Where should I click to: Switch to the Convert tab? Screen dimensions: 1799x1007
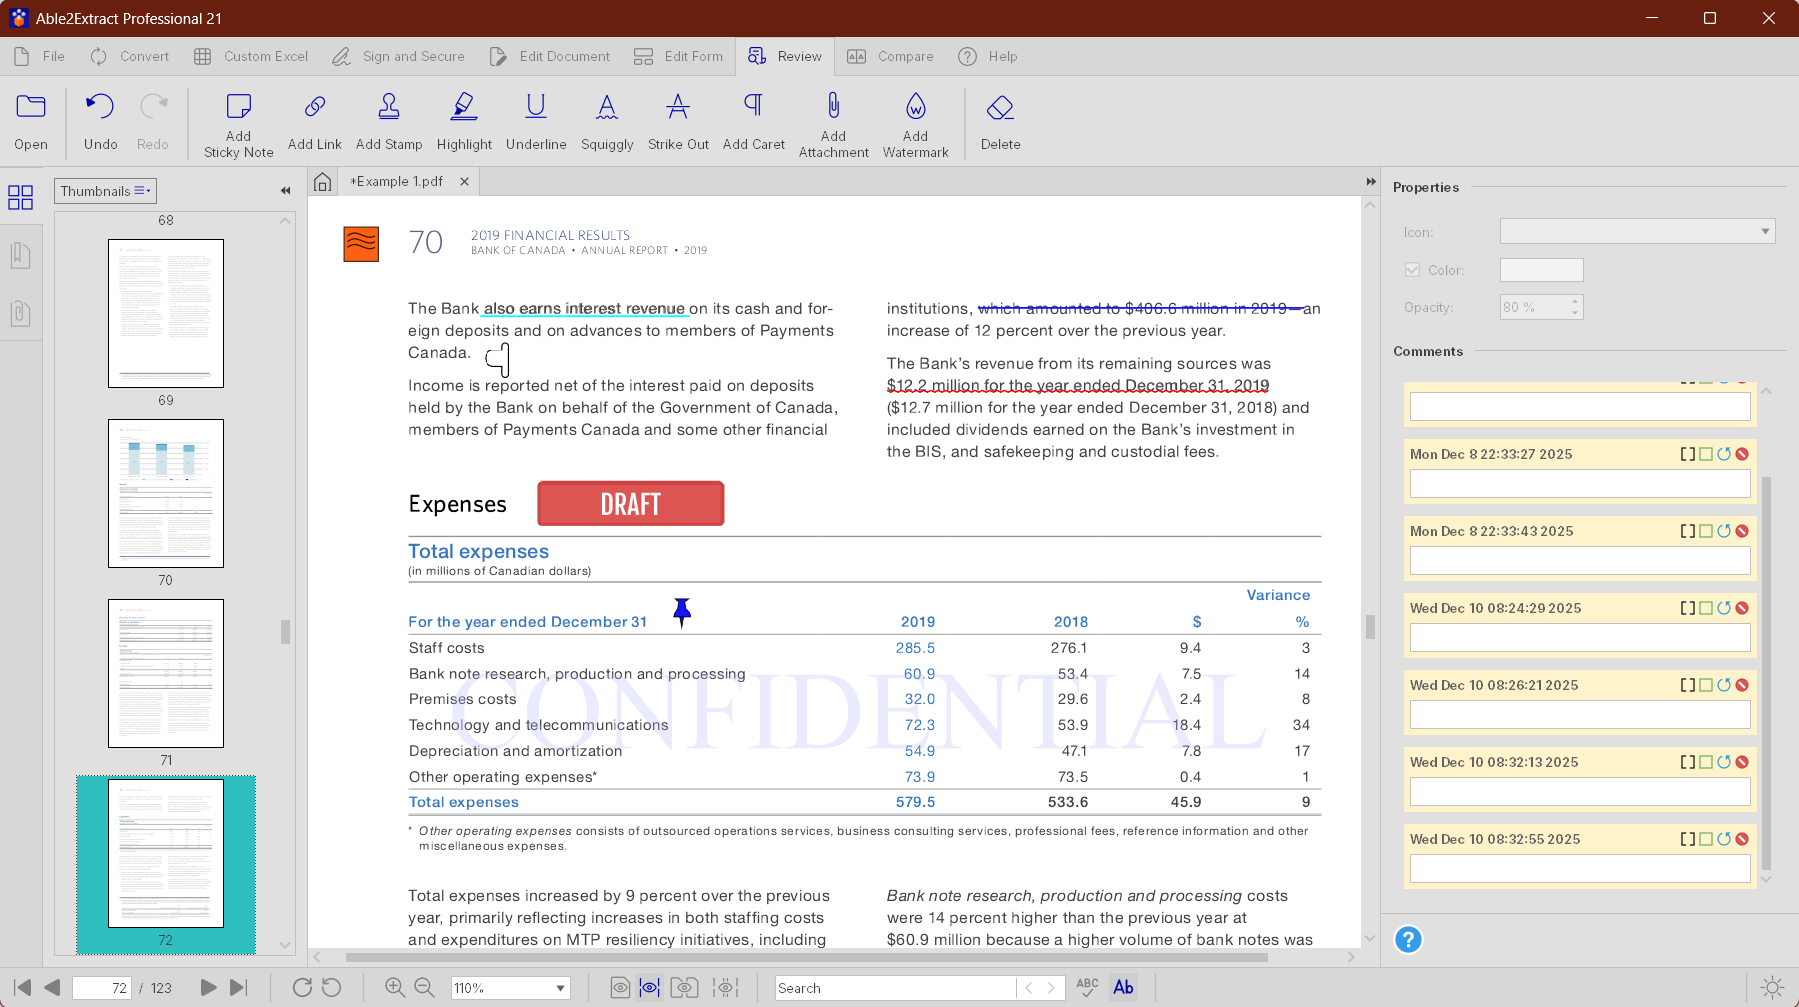point(130,57)
